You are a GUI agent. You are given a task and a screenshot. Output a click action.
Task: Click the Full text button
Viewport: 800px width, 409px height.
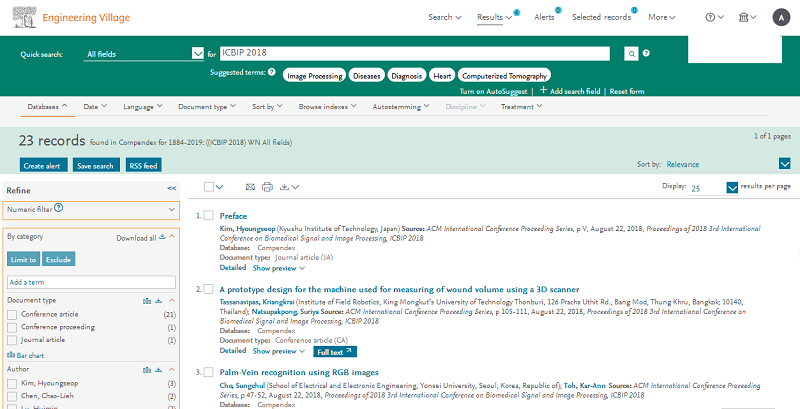pos(334,352)
